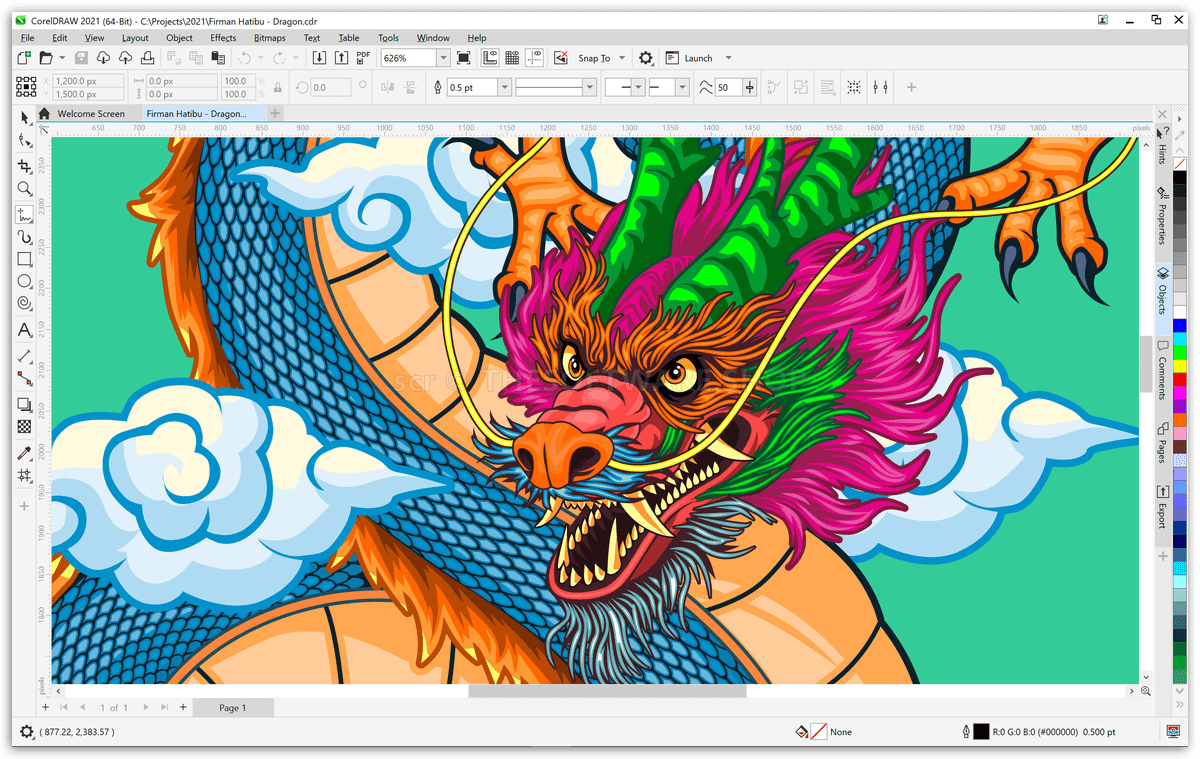The image size is (1200, 759).
Task: Expand the Open folder dropdown arrow
Action: [62, 59]
